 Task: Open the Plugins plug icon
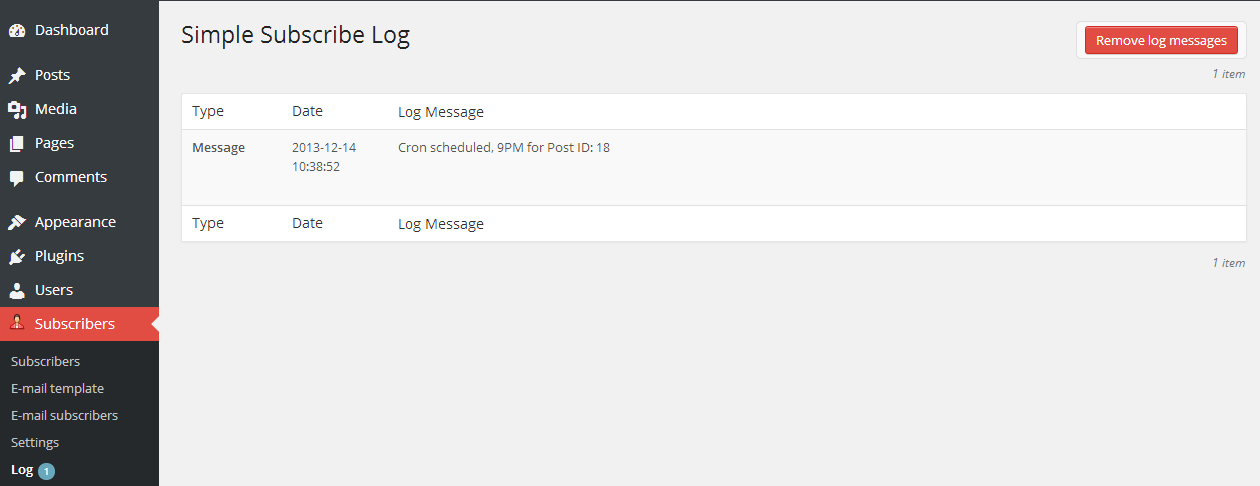point(17,256)
